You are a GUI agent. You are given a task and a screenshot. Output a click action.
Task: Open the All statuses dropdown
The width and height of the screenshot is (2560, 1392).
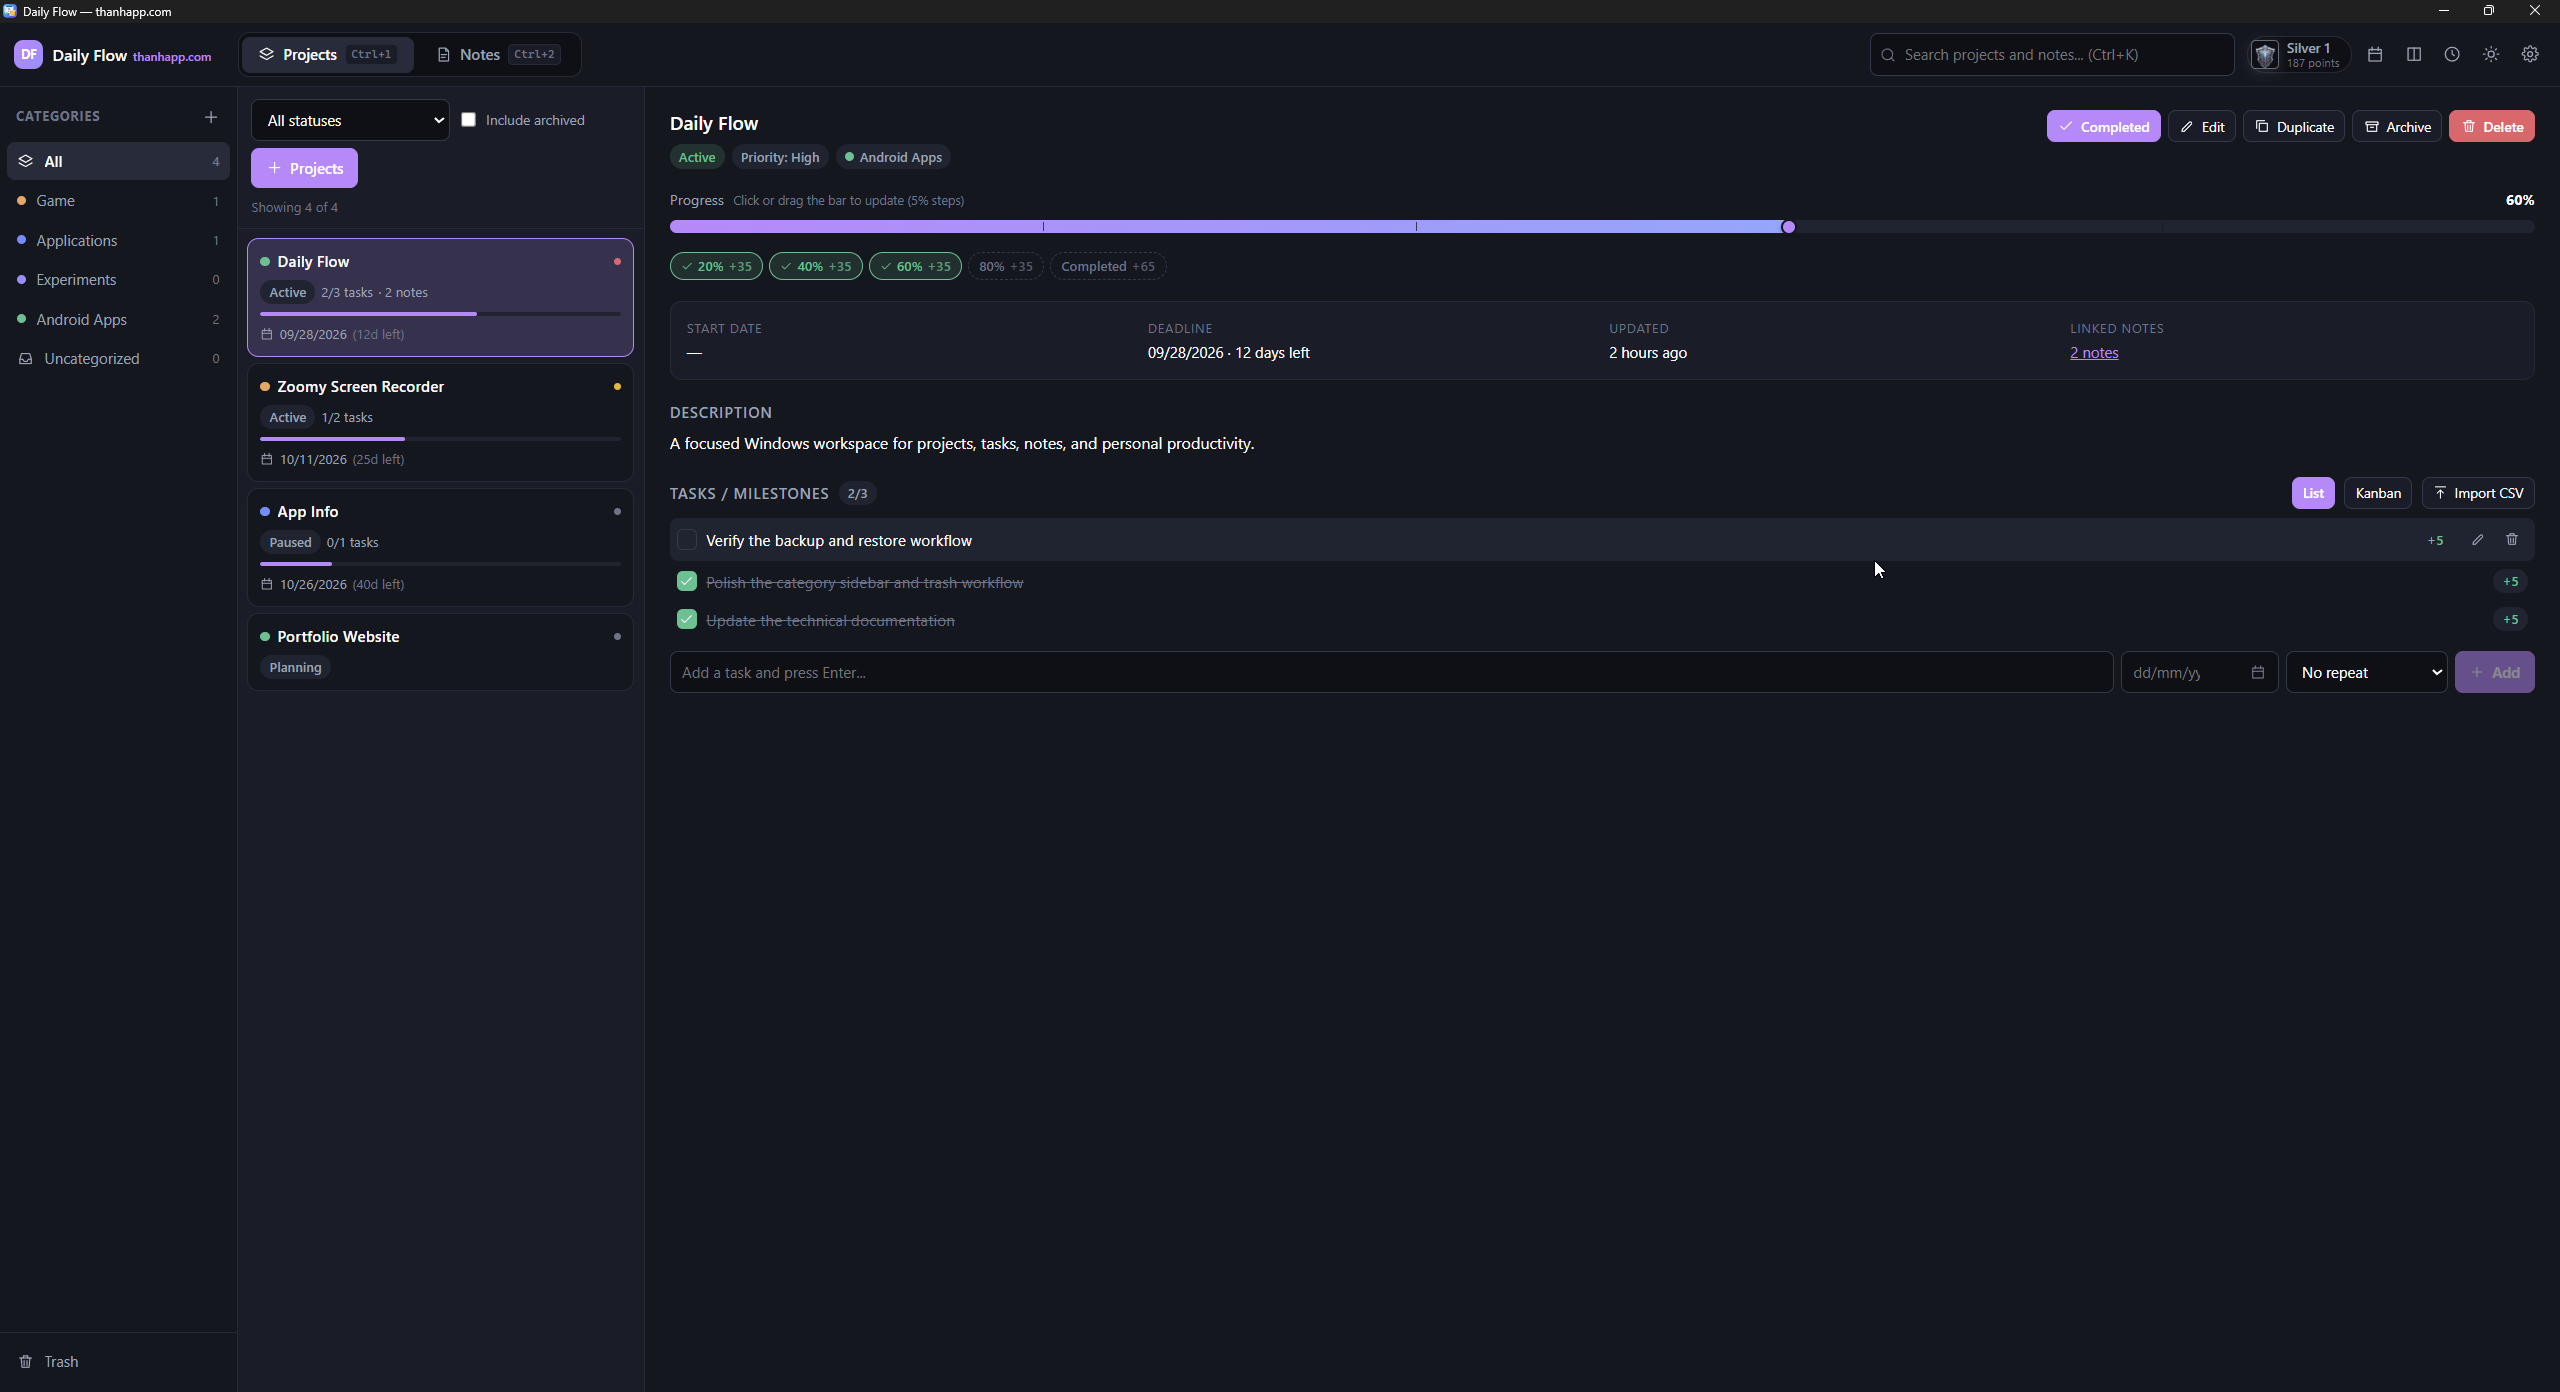[x=350, y=120]
